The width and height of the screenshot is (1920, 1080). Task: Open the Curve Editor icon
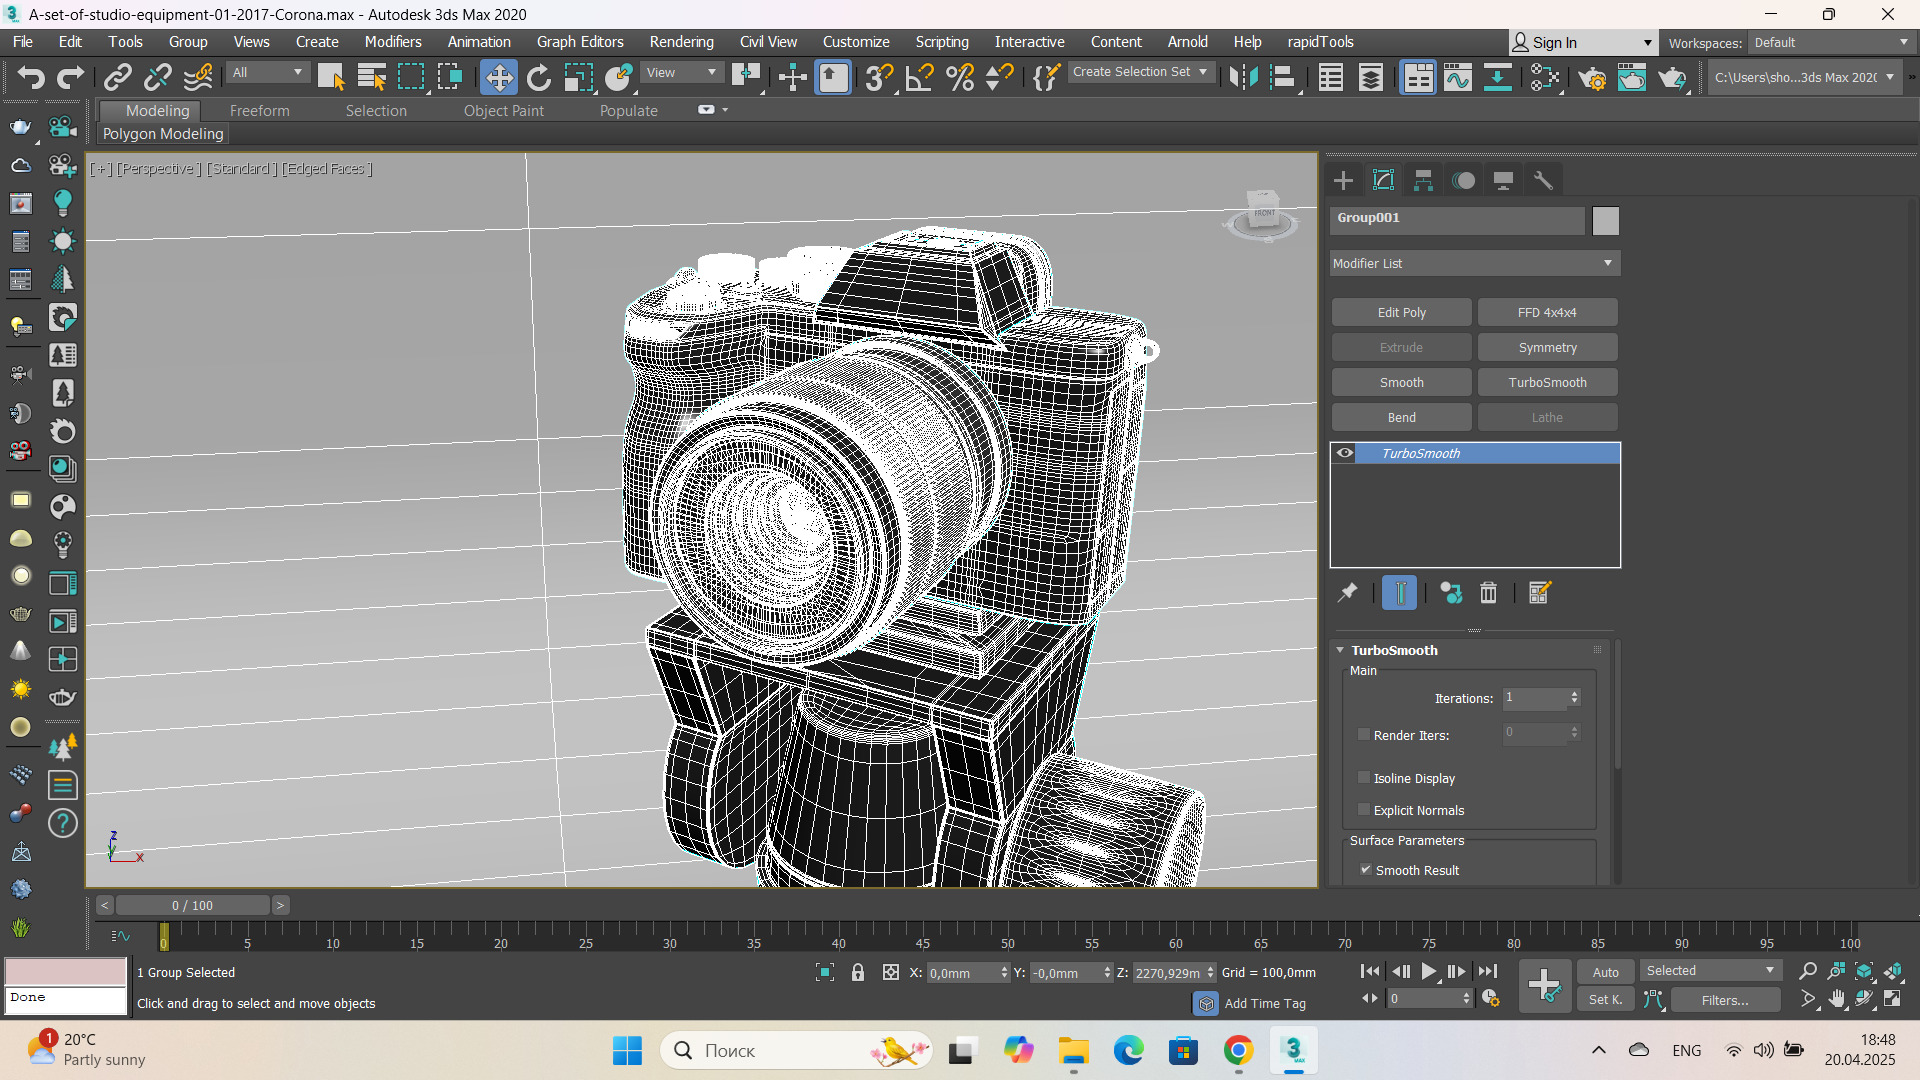[x=1458, y=77]
